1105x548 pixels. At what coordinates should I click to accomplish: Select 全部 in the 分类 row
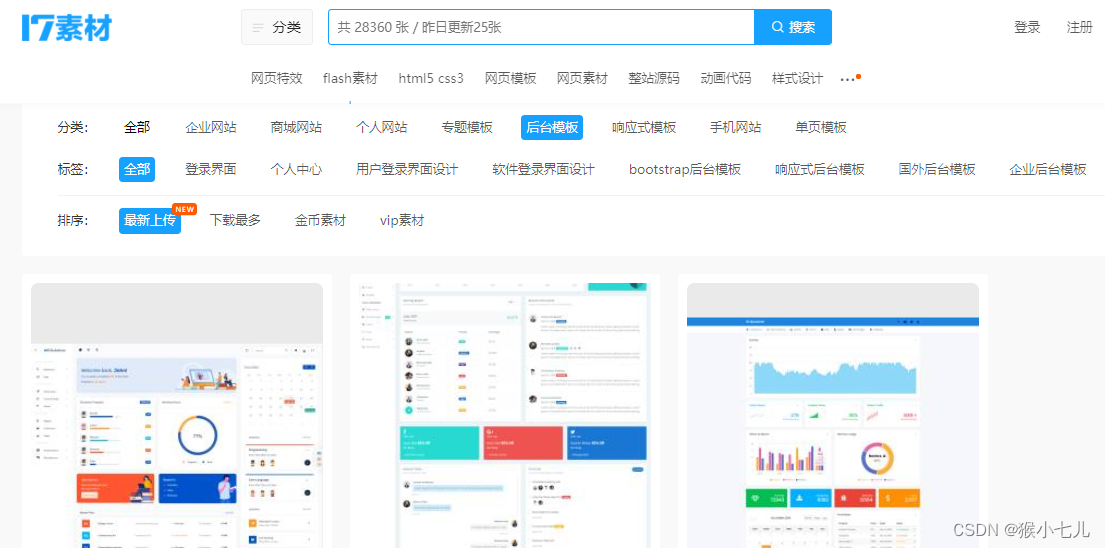[137, 127]
